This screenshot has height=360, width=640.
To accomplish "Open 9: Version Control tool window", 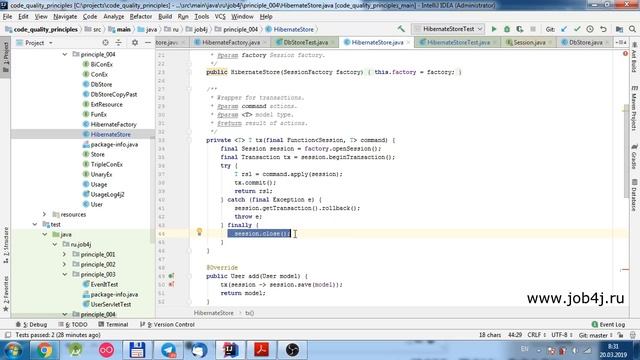I will [167, 324].
